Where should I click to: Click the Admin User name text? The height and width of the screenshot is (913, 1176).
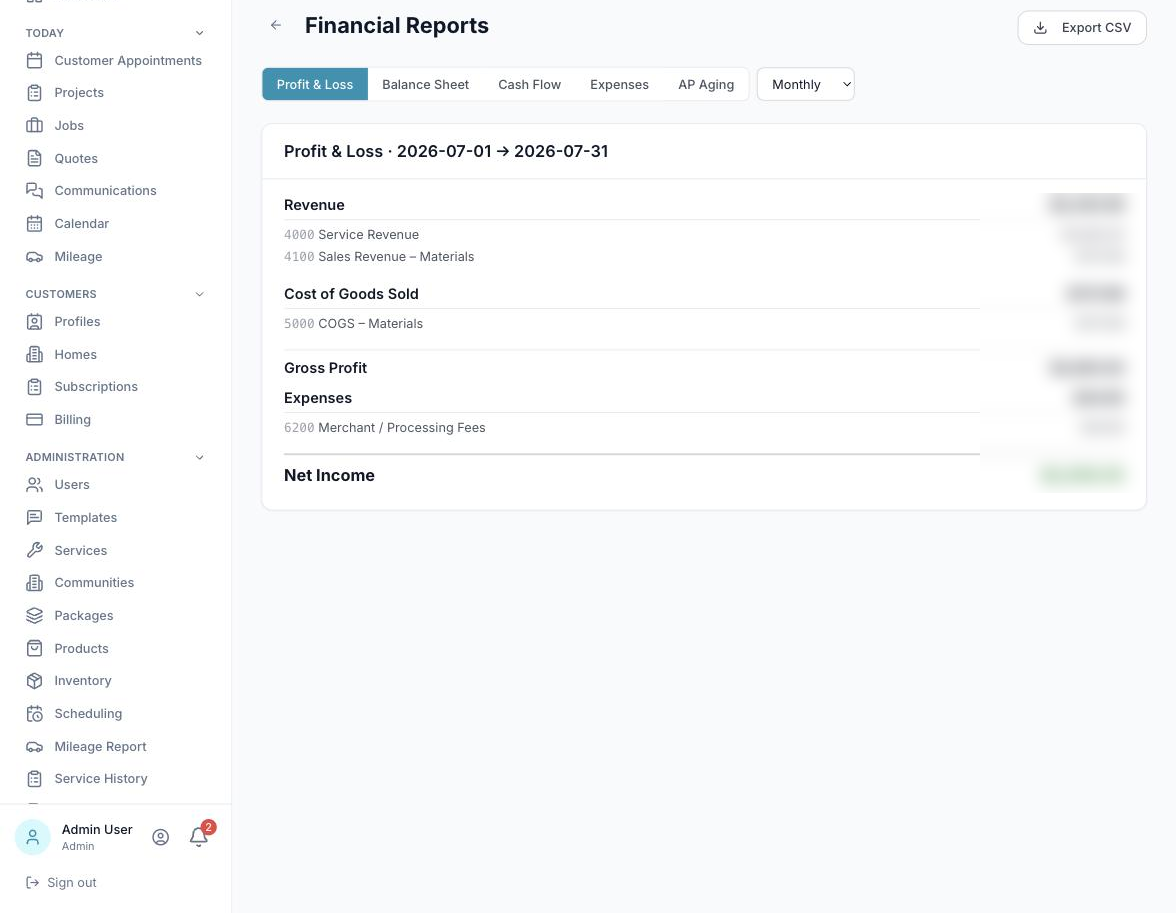pos(97,829)
